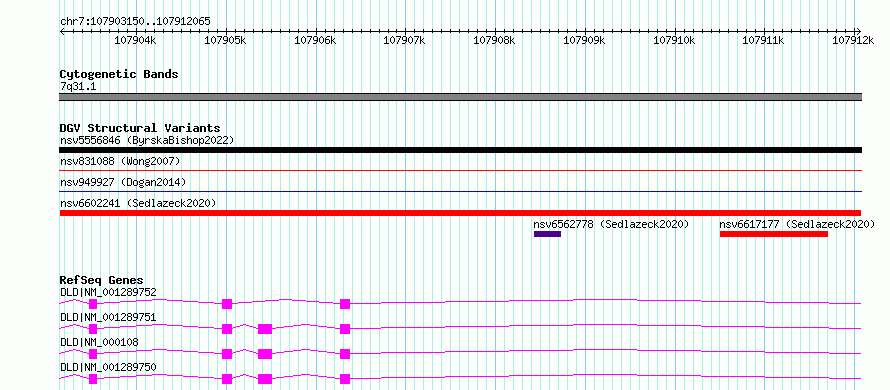Click the DLD|NM_001289751 transcript label

(108, 317)
